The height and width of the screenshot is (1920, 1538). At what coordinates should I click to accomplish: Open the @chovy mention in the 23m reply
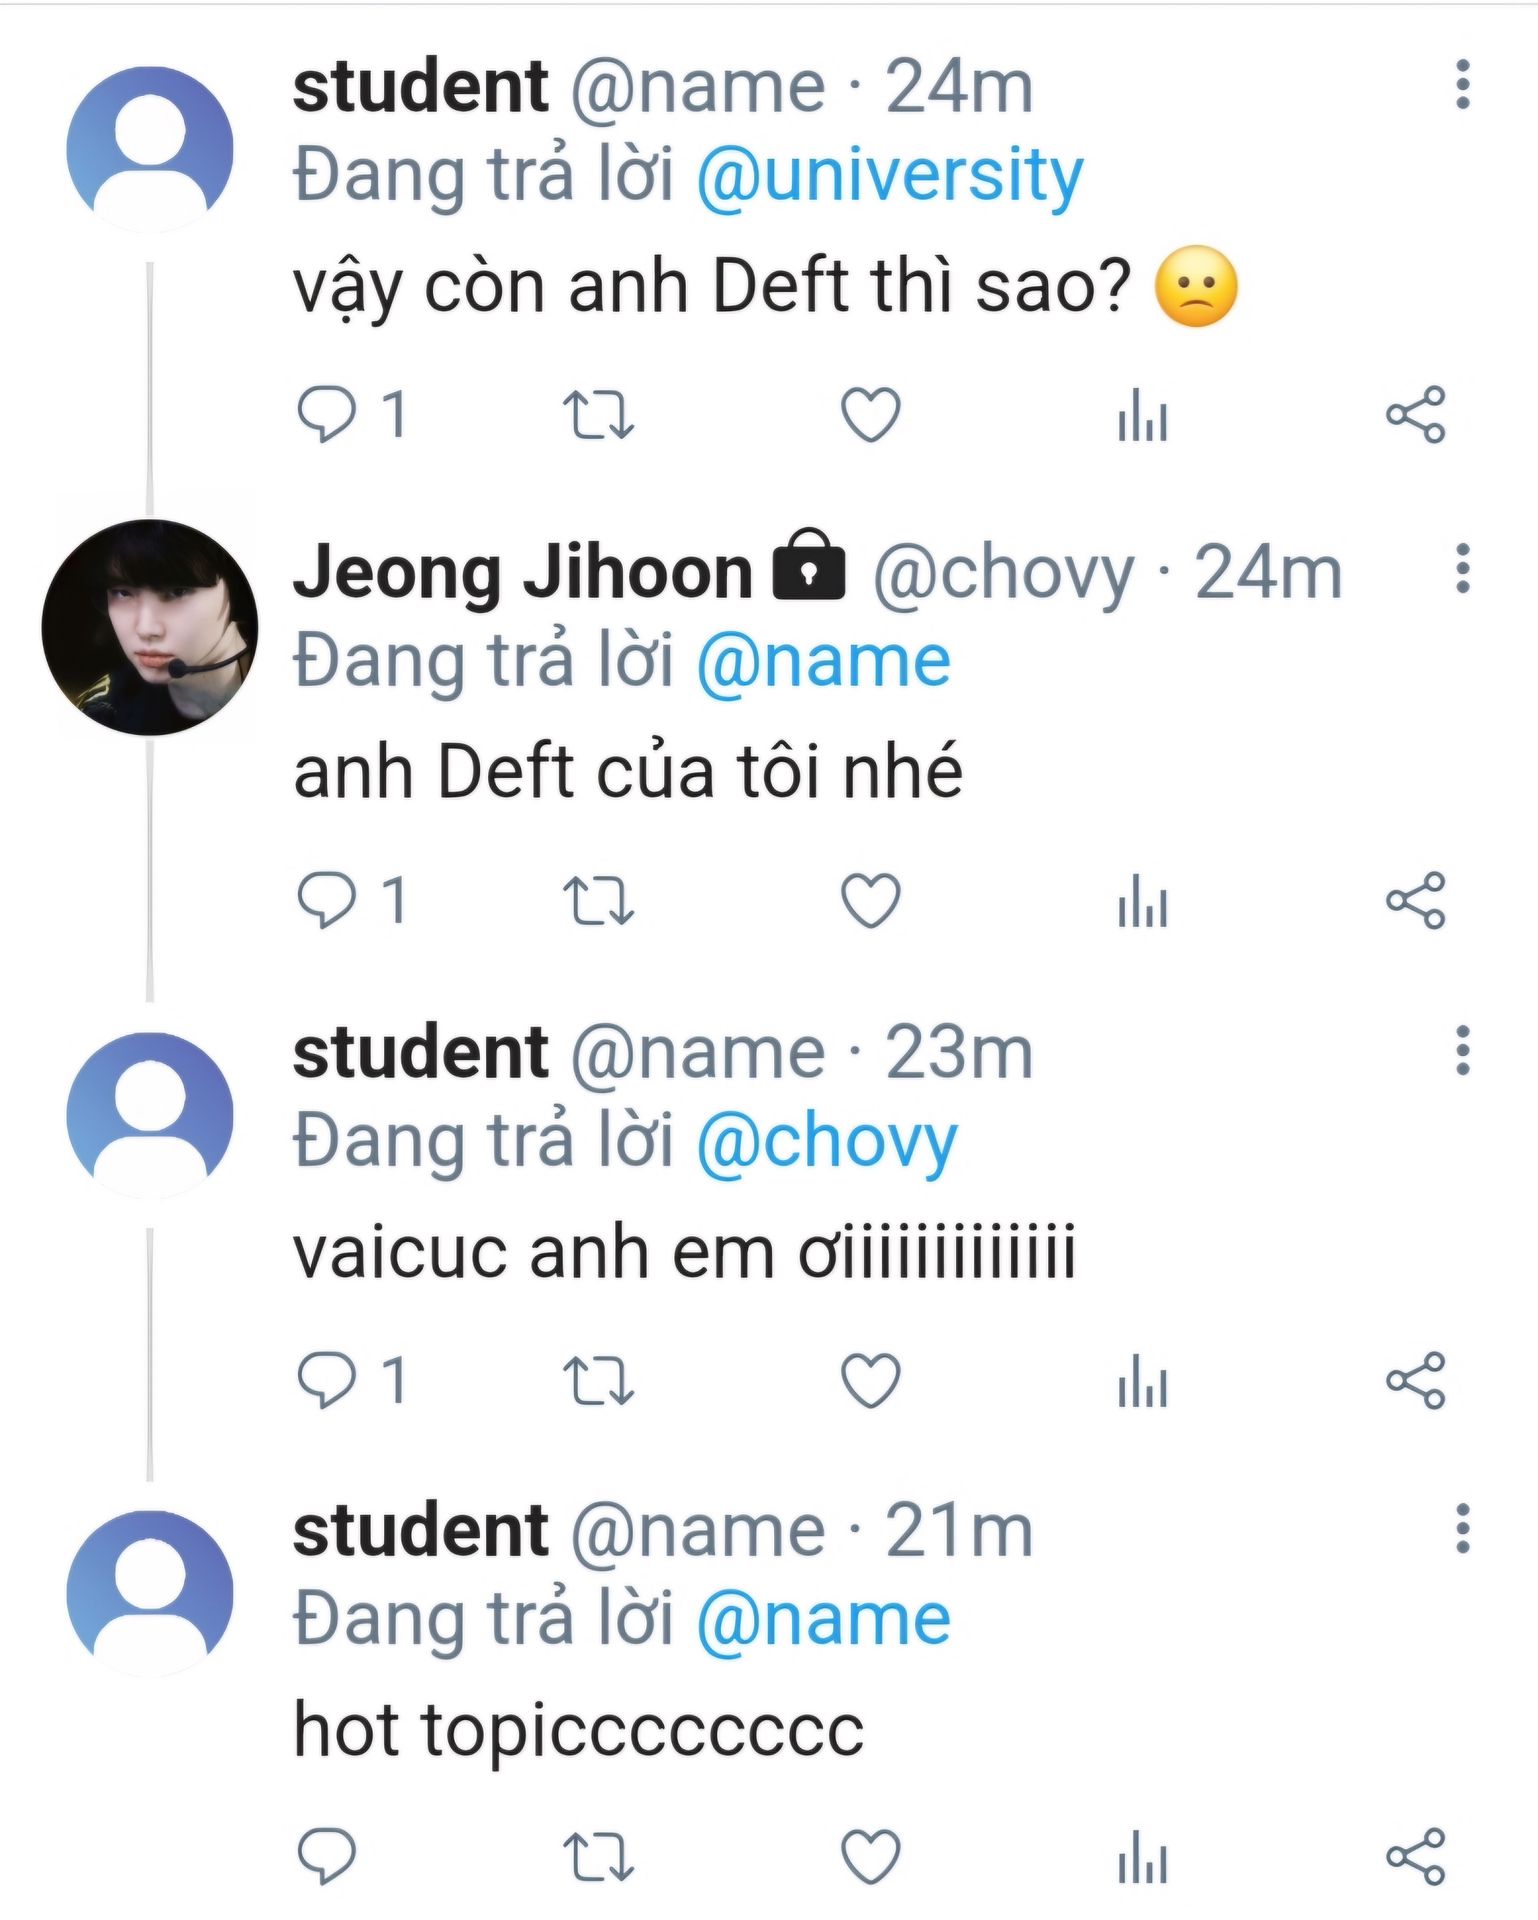point(826,1142)
